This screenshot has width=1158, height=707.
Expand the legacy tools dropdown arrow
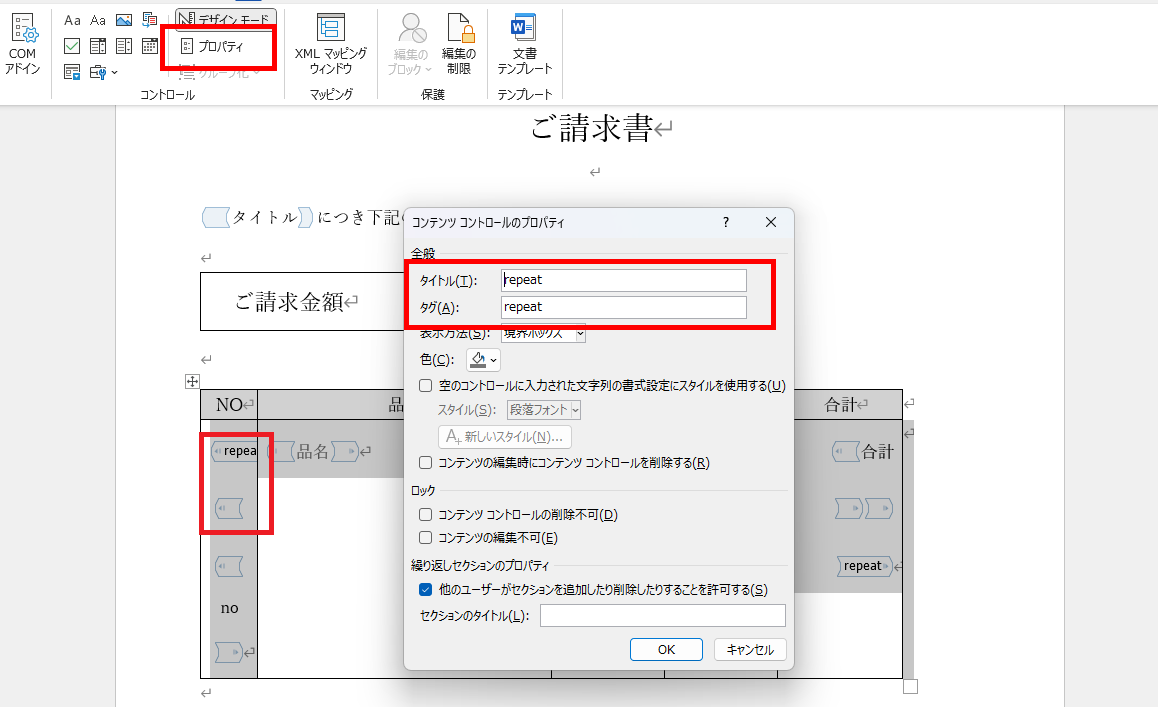point(113,72)
